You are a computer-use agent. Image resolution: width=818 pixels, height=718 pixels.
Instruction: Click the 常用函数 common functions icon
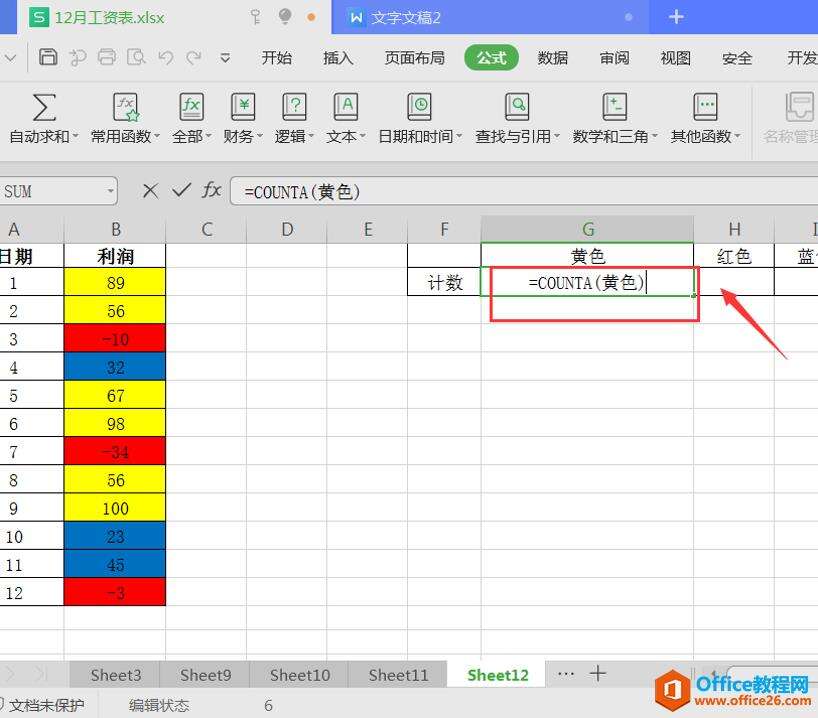click(126, 107)
